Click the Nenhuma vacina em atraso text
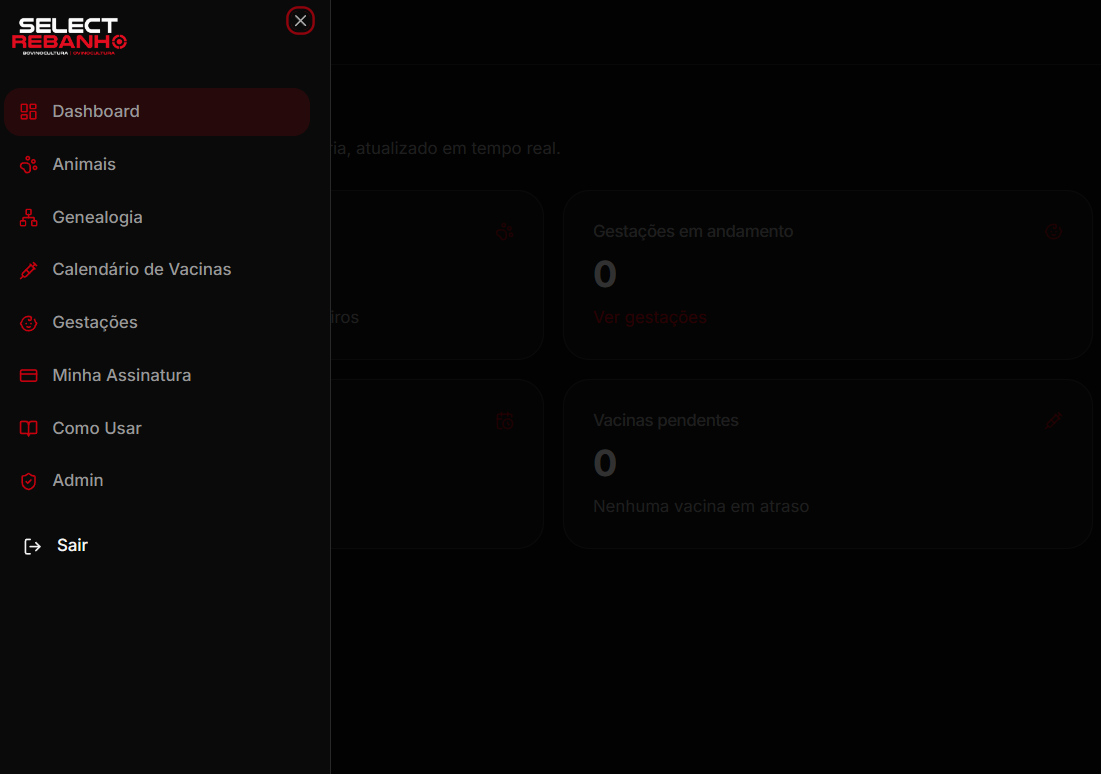Viewport: 1101px width, 774px height. (x=701, y=506)
